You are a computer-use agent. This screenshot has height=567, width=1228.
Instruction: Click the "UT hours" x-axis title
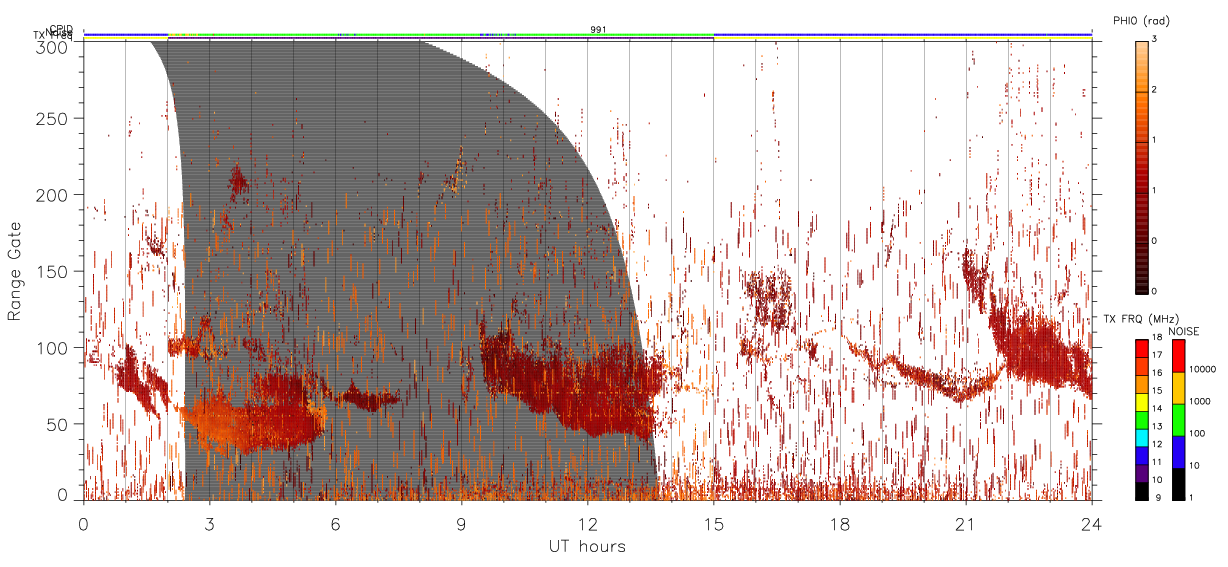click(586, 547)
